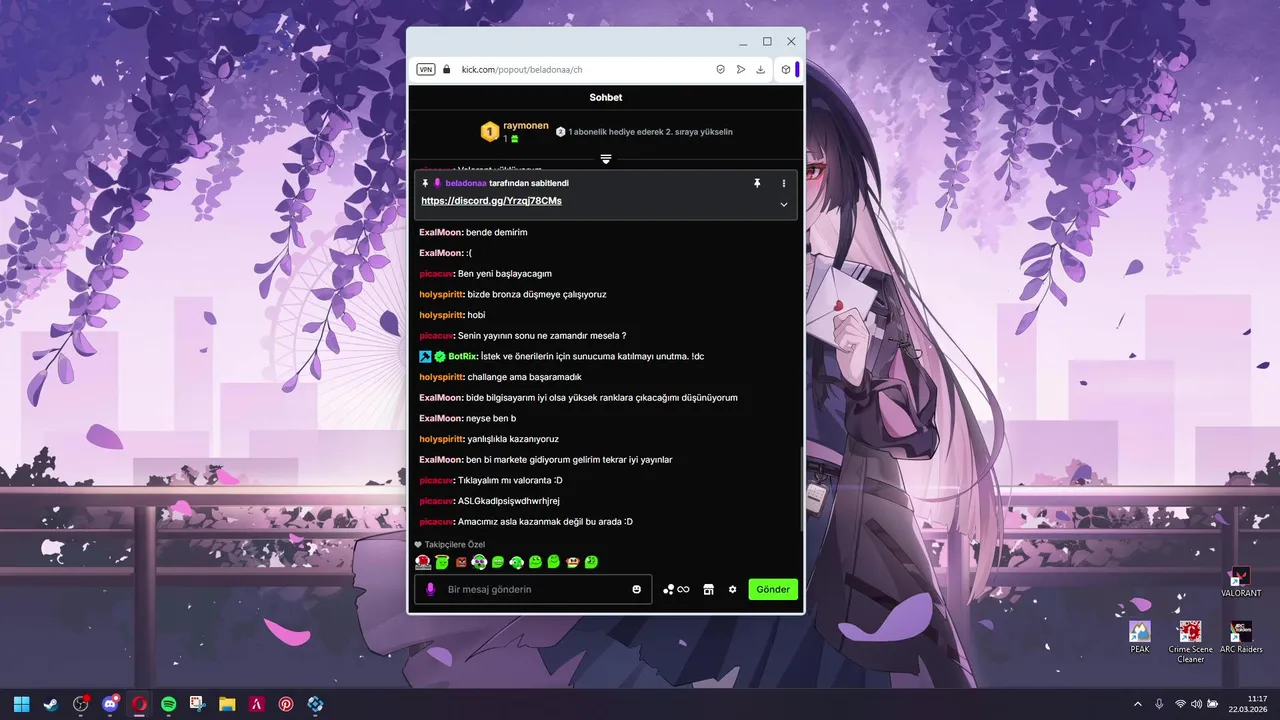This screenshot has width=1280, height=720.
Task: Click the beladonaa name in pinned message
Action: click(466, 183)
